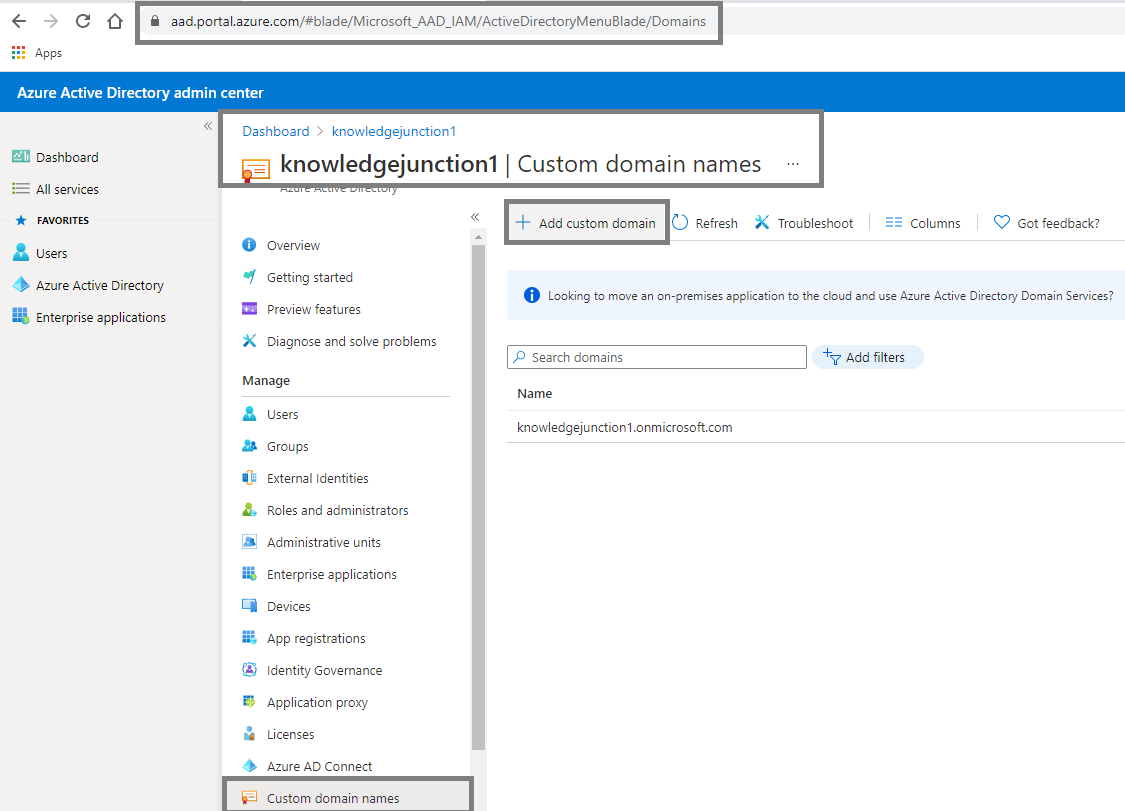Click into the Search domains field
The height and width of the screenshot is (811, 1125).
[656, 357]
